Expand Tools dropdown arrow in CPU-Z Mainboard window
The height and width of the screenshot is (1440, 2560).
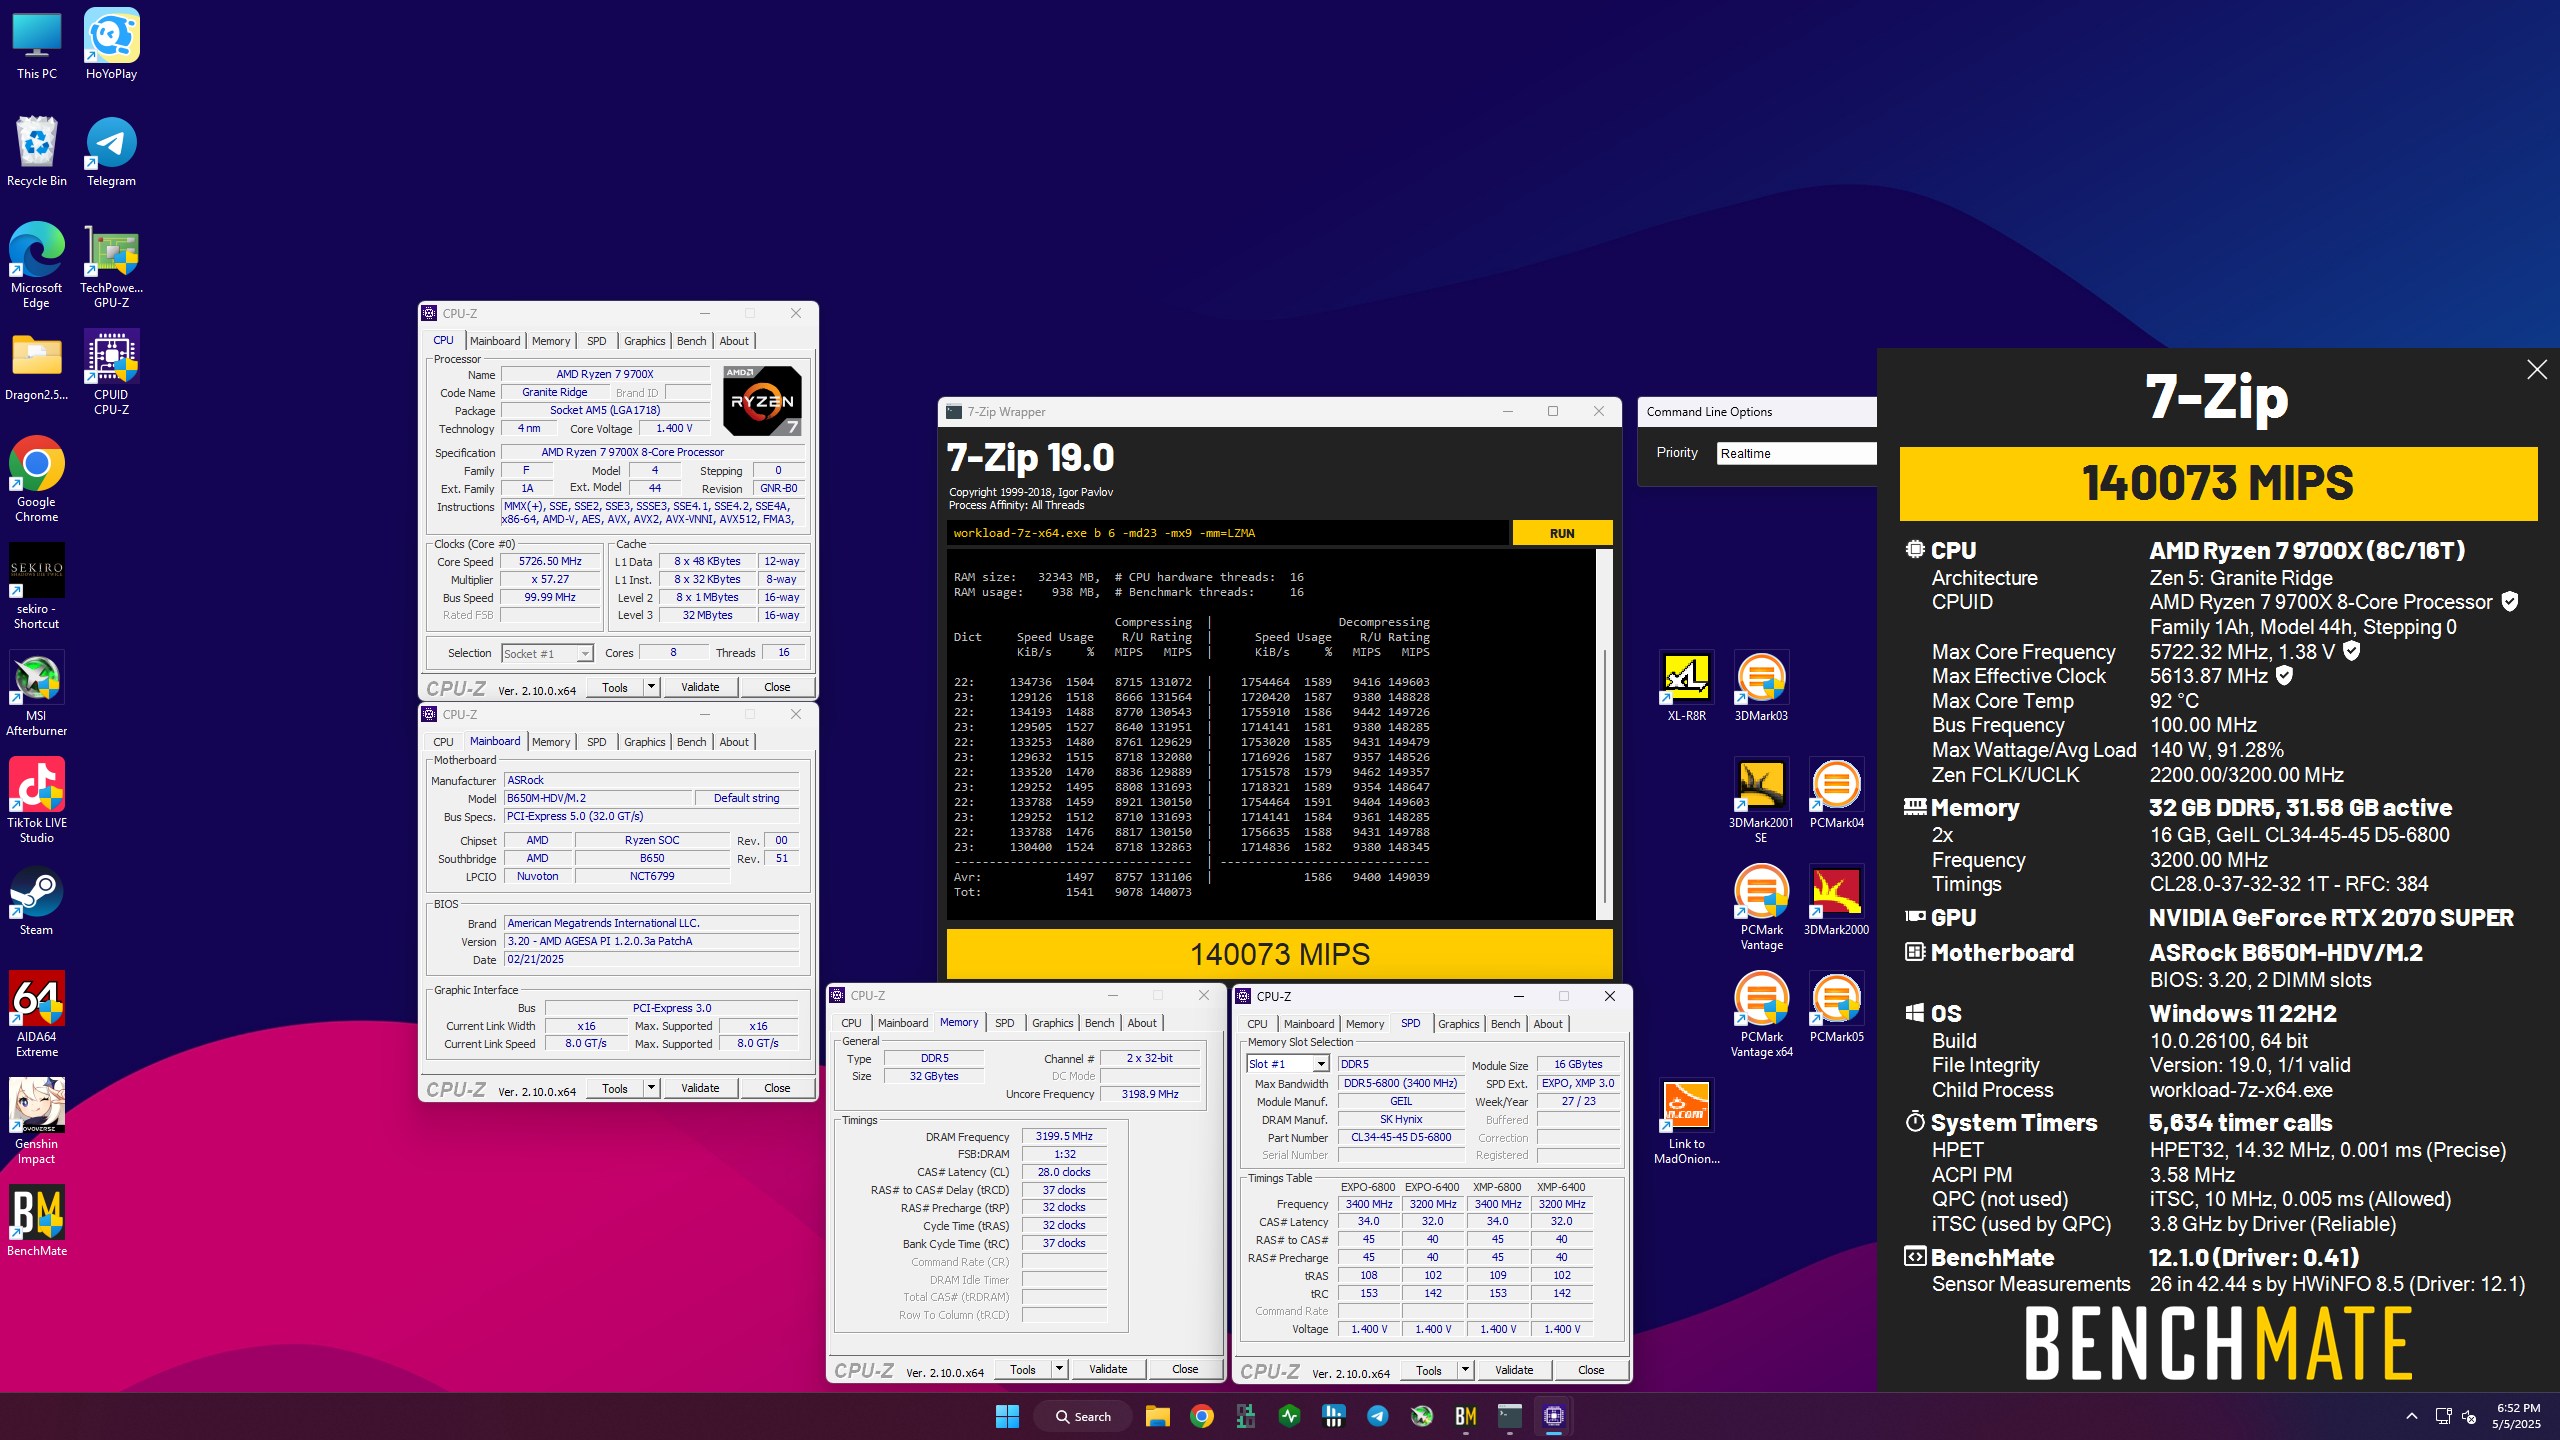tap(651, 1088)
